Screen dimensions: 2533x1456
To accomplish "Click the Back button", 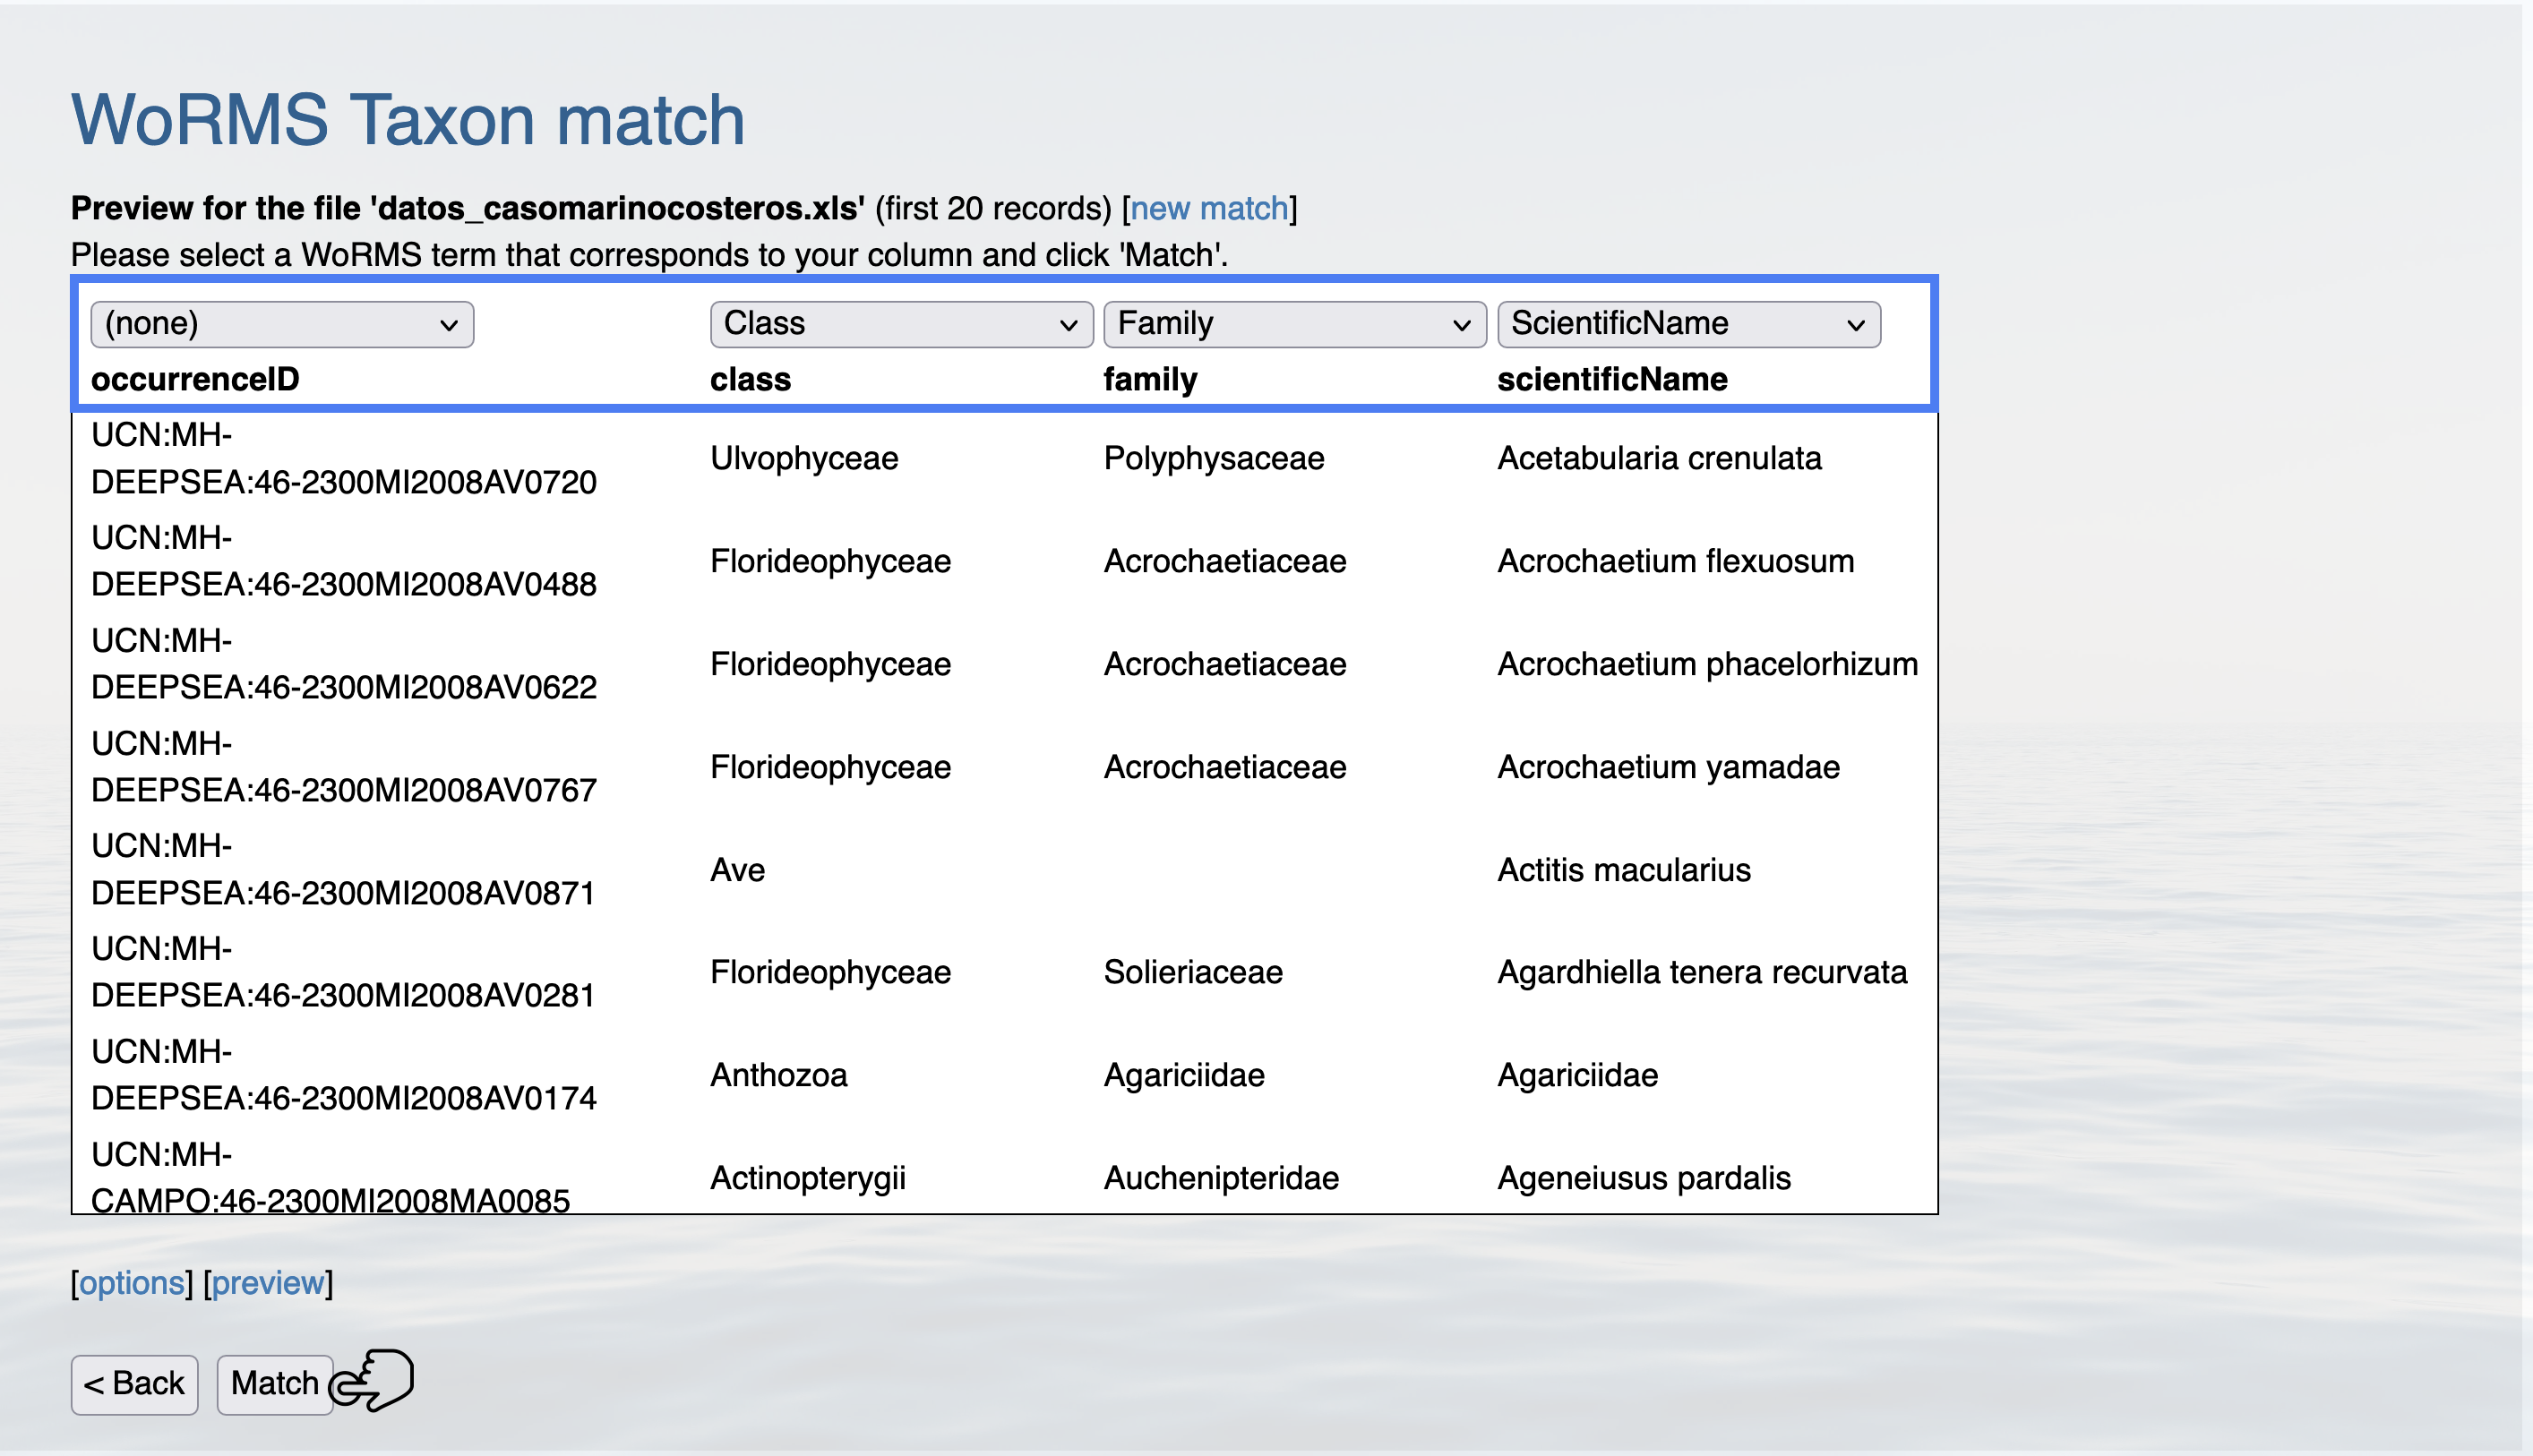I will coord(134,1383).
